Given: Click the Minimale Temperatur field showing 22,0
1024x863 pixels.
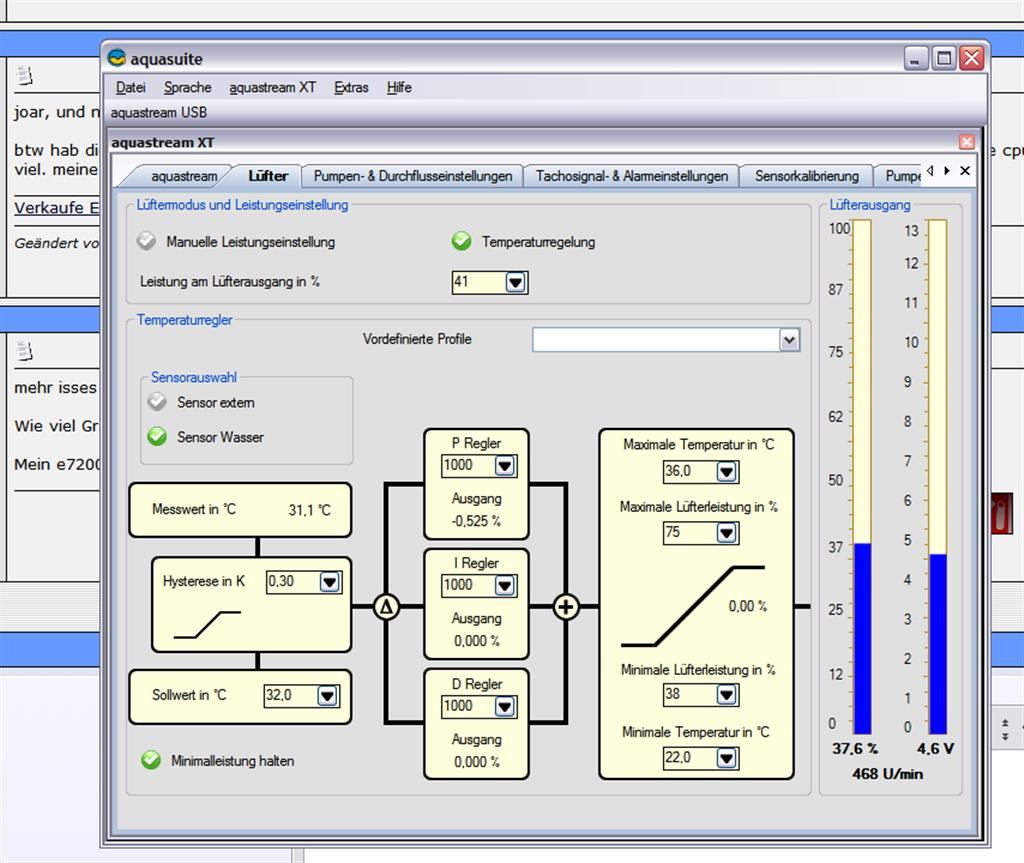Looking at the screenshot, I should (690, 758).
